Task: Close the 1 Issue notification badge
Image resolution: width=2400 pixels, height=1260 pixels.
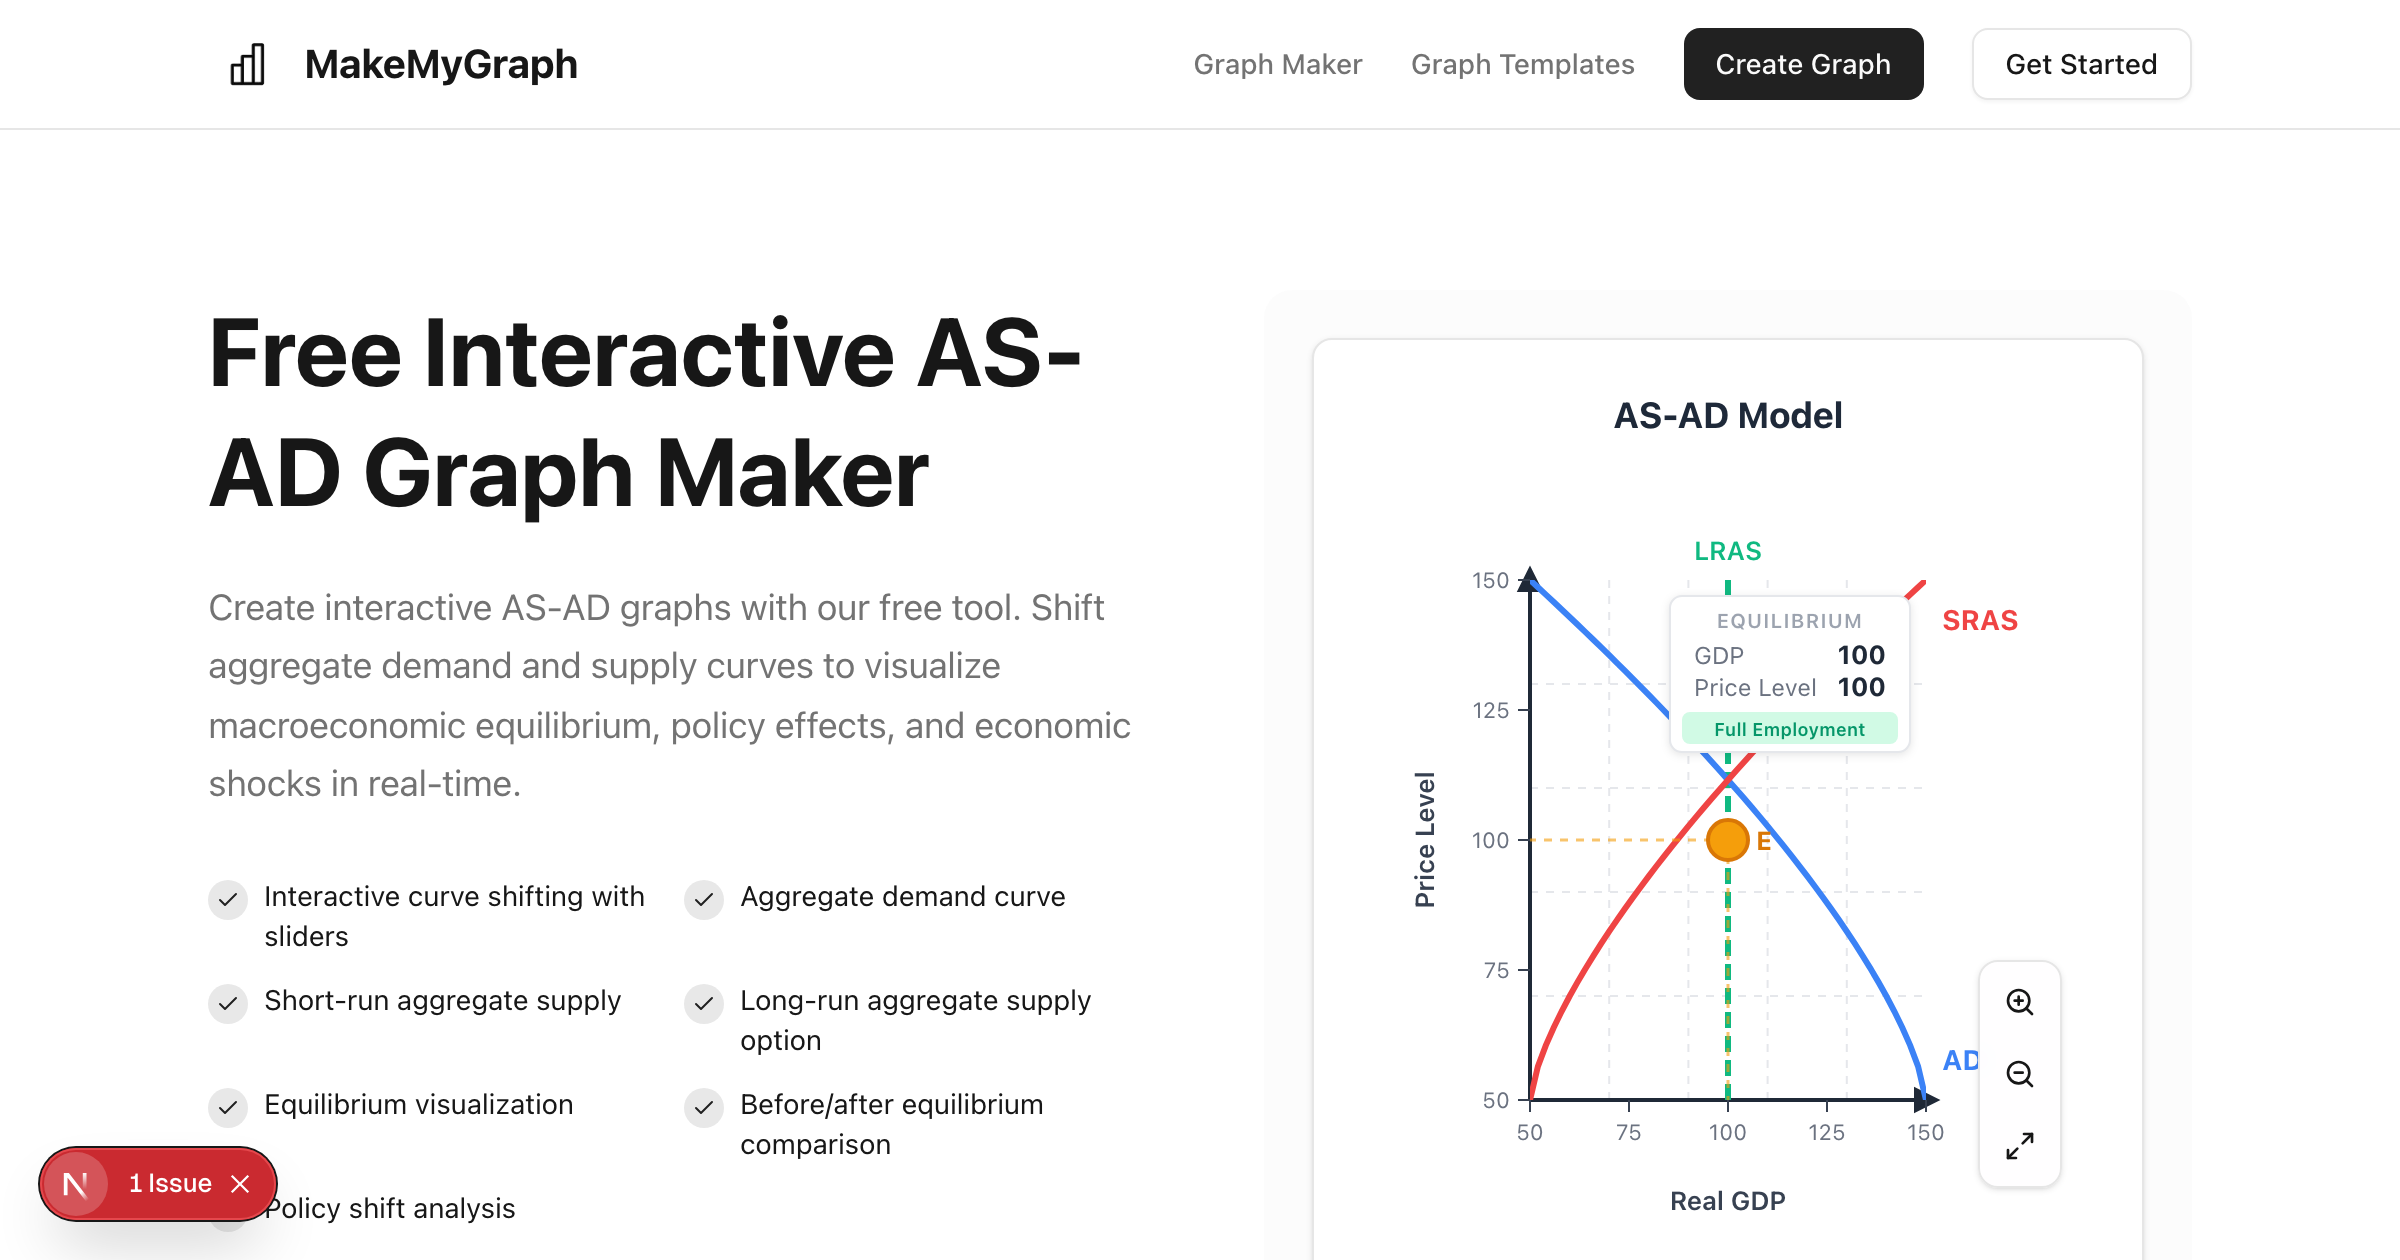Action: [240, 1184]
